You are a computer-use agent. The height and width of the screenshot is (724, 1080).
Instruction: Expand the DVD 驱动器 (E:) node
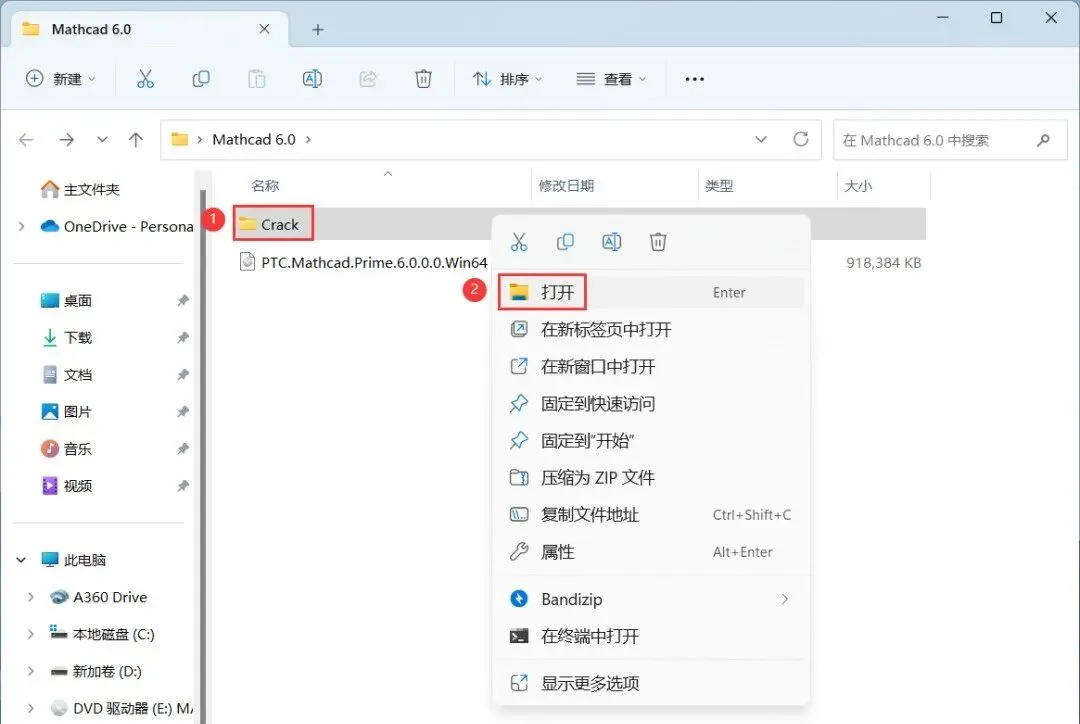click(30, 708)
